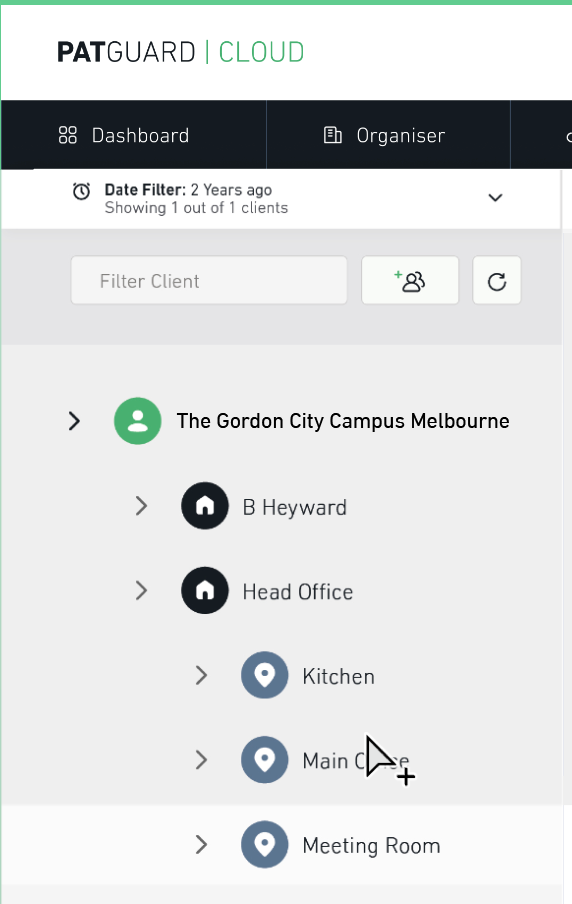This screenshot has height=904, width=572.
Task: Click the refresh client list icon
Action: pos(496,280)
